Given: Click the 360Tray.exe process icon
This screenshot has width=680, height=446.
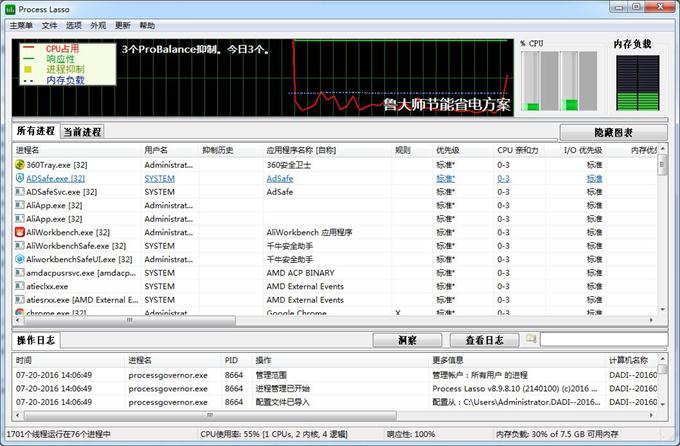Looking at the screenshot, I should 20,165.
